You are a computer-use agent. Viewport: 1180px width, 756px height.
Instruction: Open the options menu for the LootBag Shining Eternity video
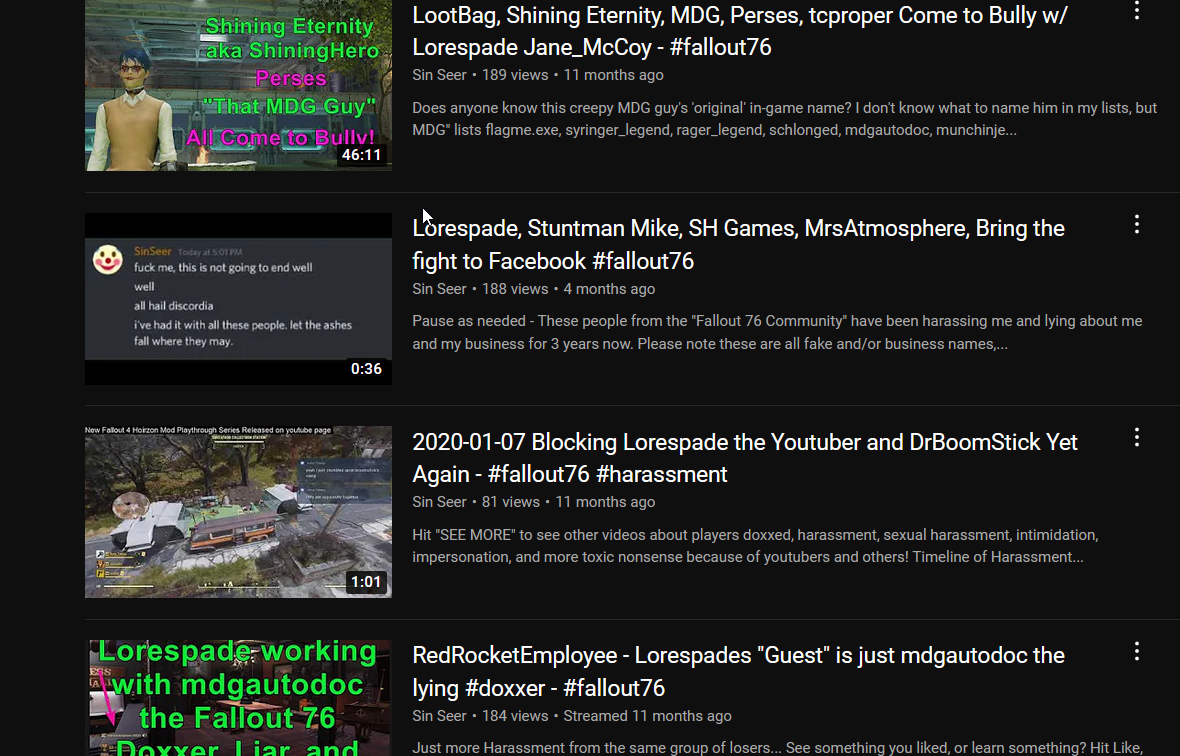point(1136,11)
